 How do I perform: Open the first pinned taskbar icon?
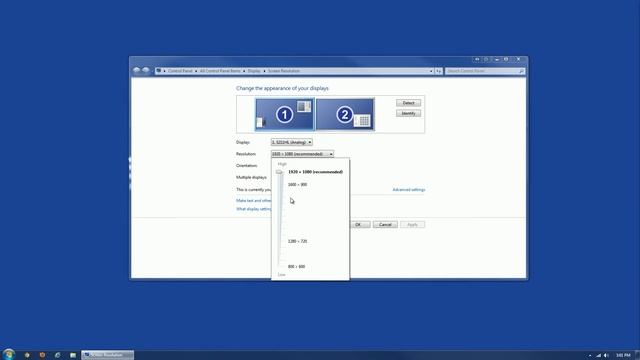pyautogui.click(x=27, y=355)
